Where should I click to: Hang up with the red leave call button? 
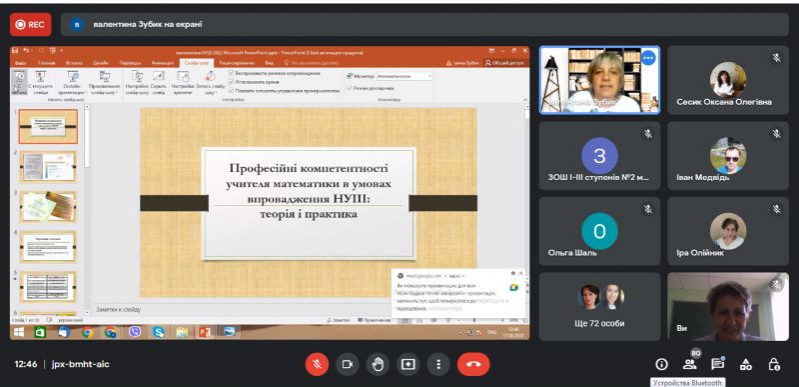tap(473, 364)
